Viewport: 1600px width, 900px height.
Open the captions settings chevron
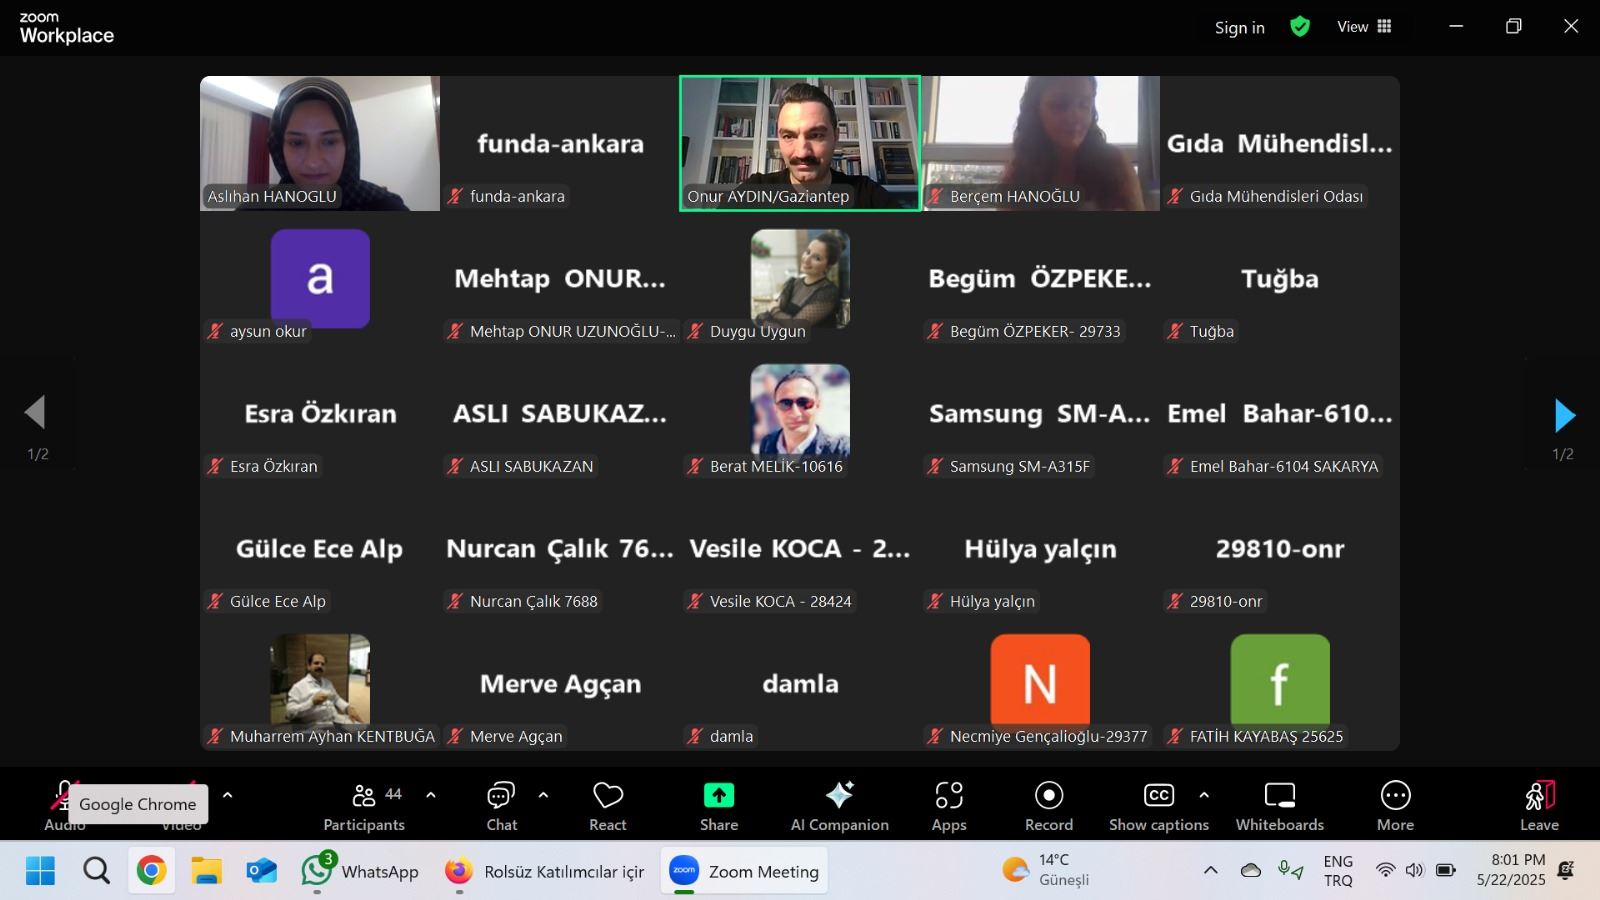coord(1202,795)
